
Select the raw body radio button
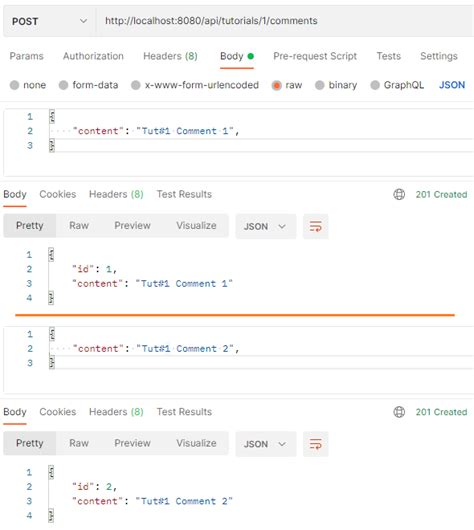pos(277,85)
